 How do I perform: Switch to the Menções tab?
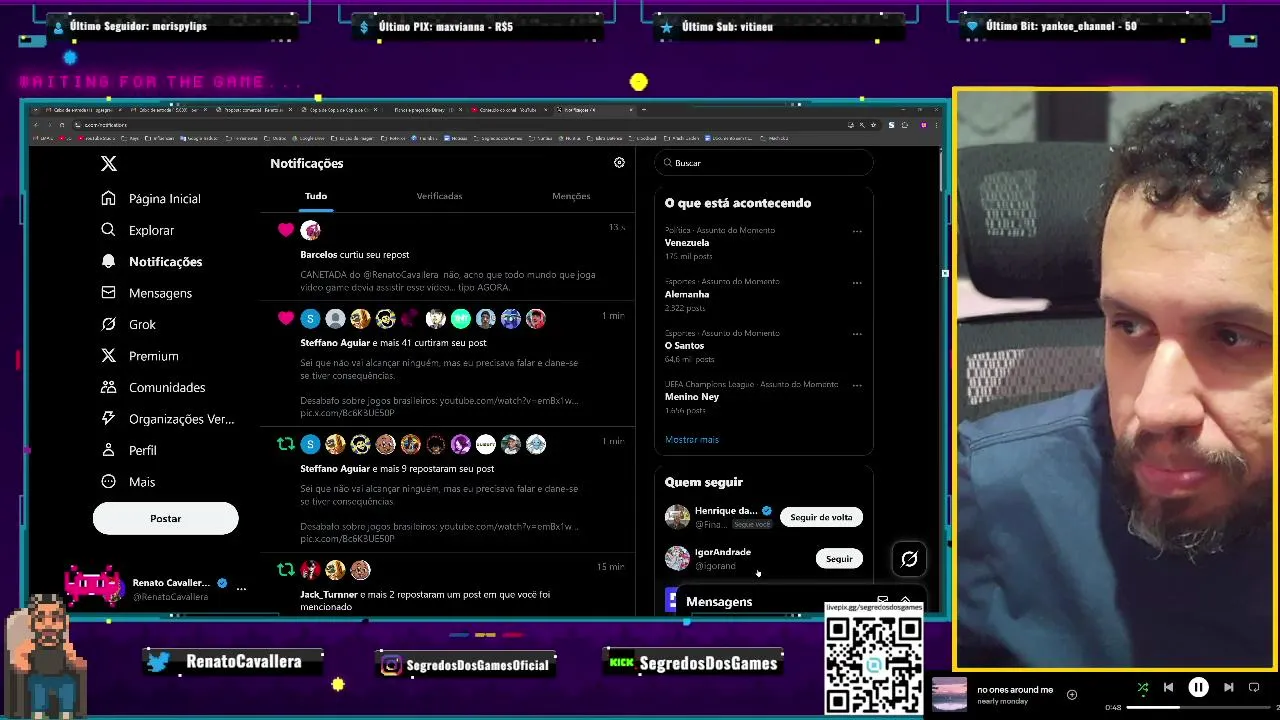tap(571, 196)
